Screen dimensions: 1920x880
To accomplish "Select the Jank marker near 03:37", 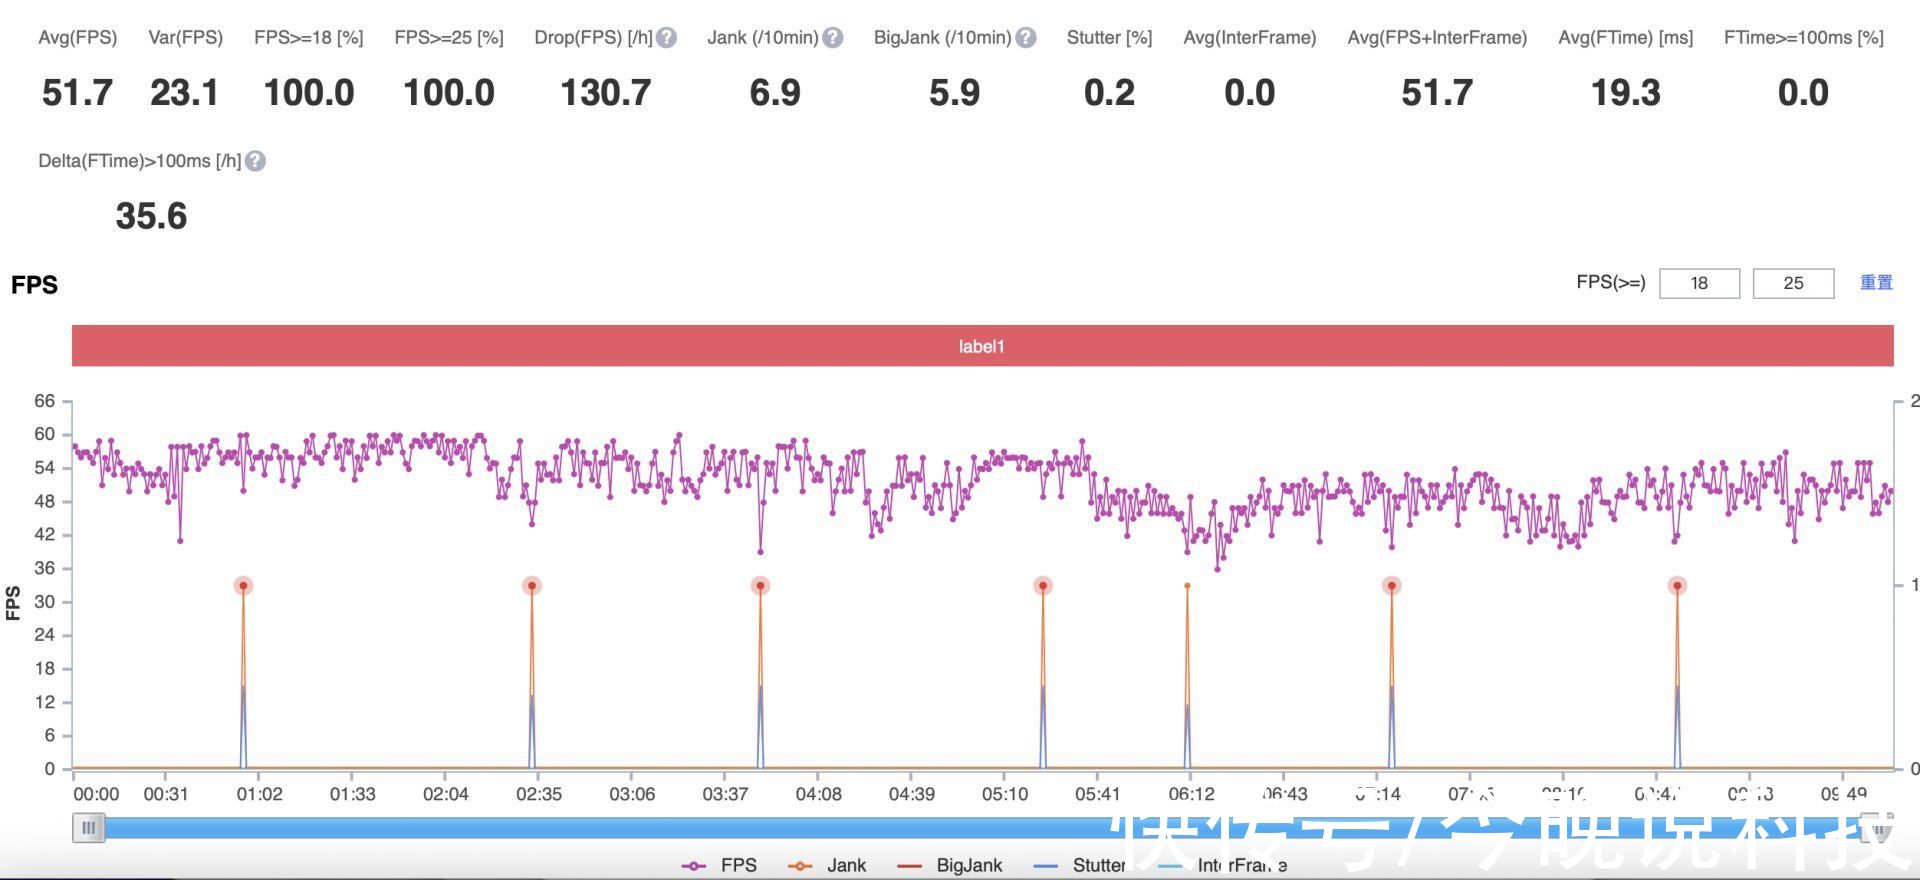I will [761, 586].
